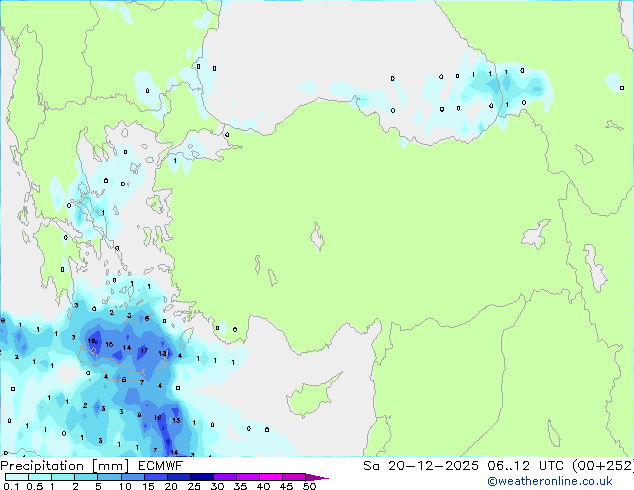Viewport: 634px width, 490px height.
Task: Select the 30–35 mm violet legend swatch
Action: coord(224,477)
